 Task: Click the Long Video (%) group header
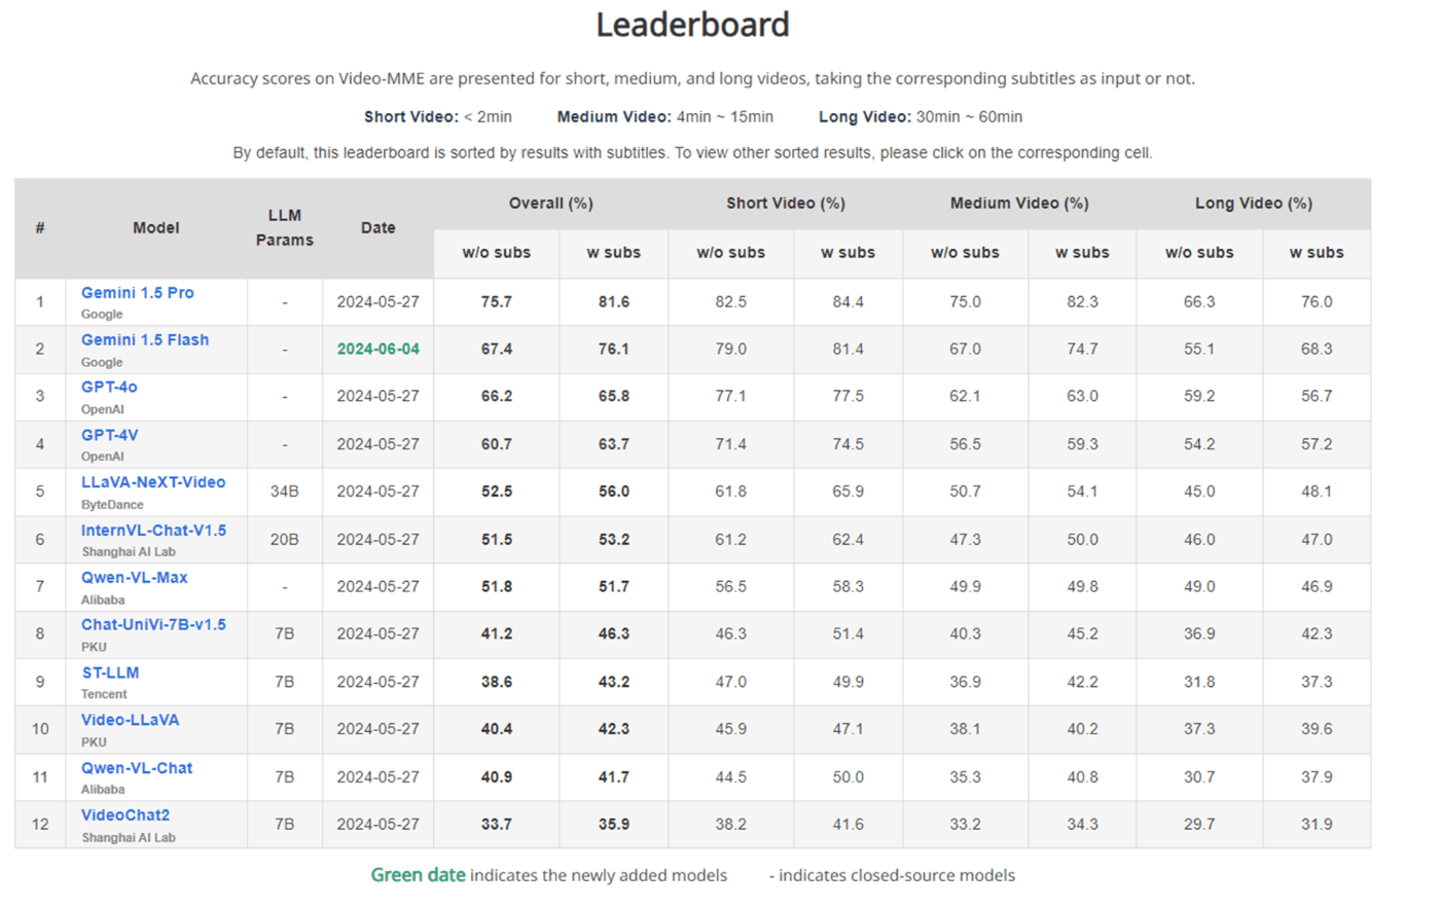[x=1253, y=203]
